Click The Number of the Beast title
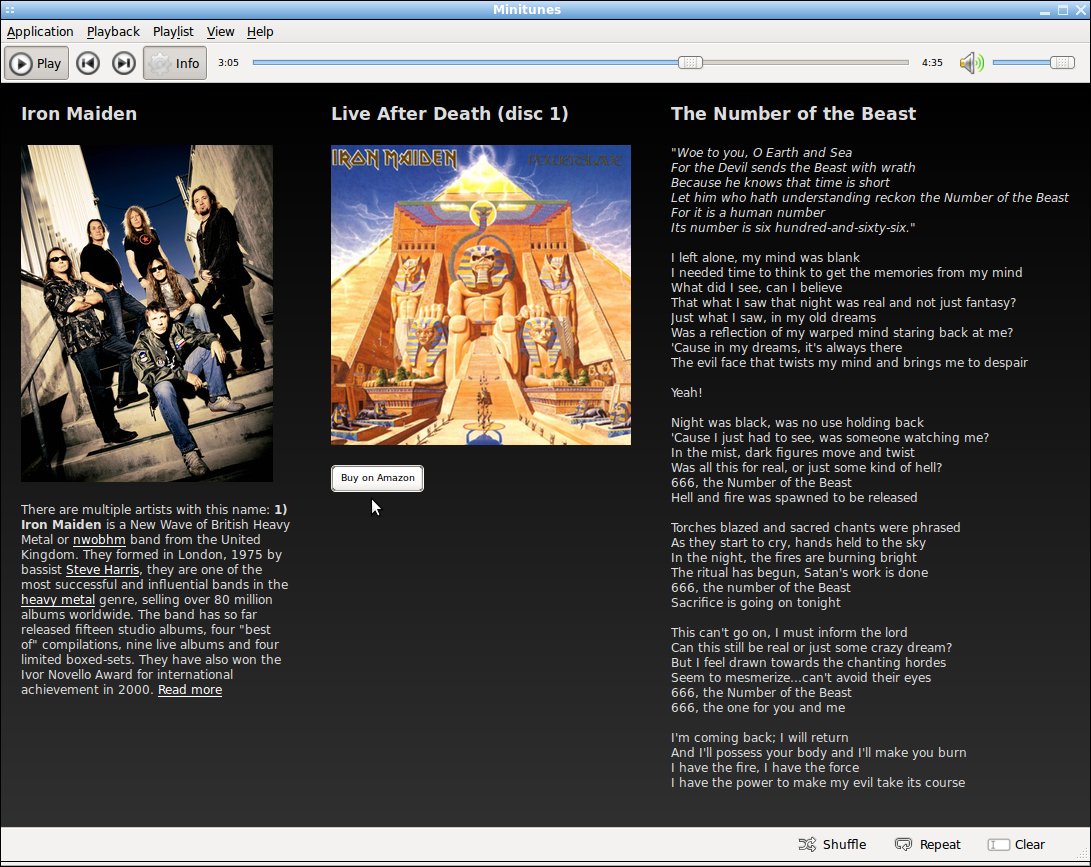This screenshot has height=867, width=1091. (x=793, y=114)
